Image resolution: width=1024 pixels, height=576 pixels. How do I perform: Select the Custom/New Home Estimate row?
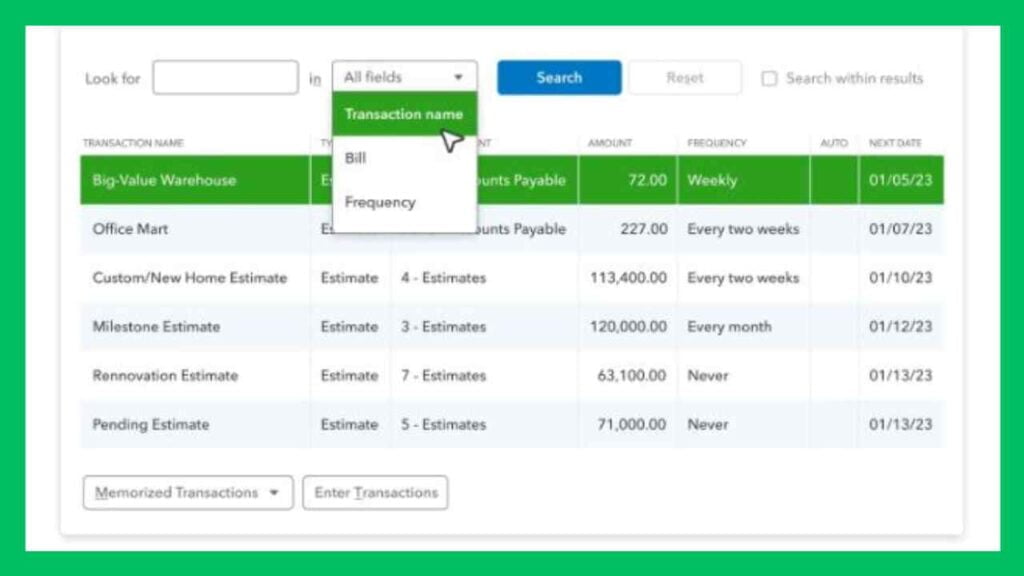(190, 278)
